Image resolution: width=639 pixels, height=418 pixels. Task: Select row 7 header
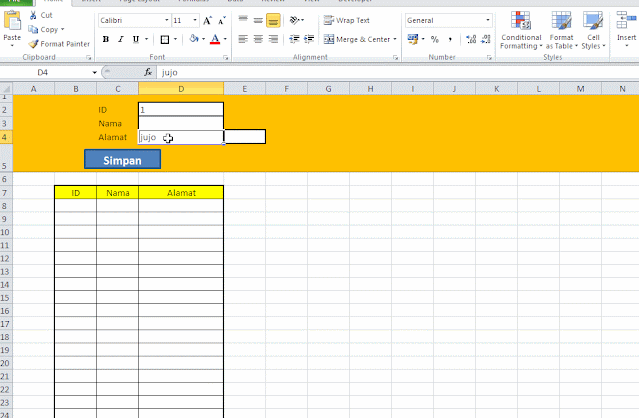(6, 193)
